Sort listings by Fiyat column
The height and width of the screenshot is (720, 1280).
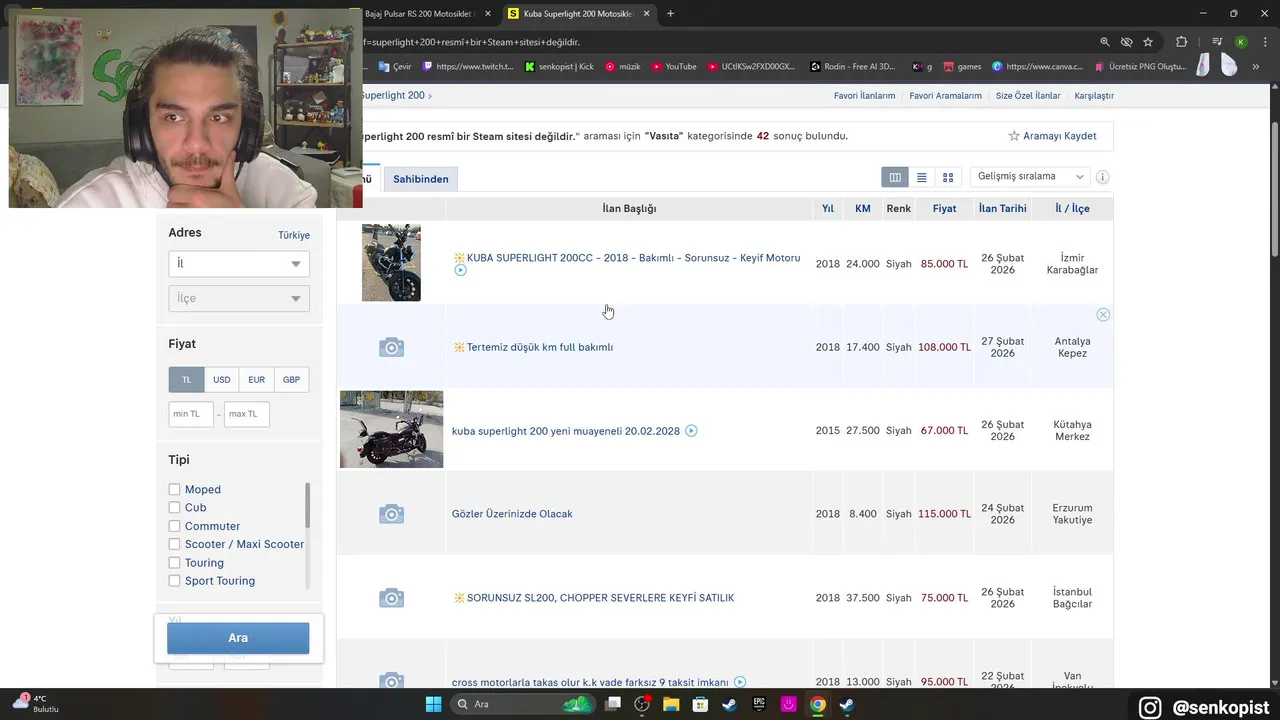click(x=944, y=209)
